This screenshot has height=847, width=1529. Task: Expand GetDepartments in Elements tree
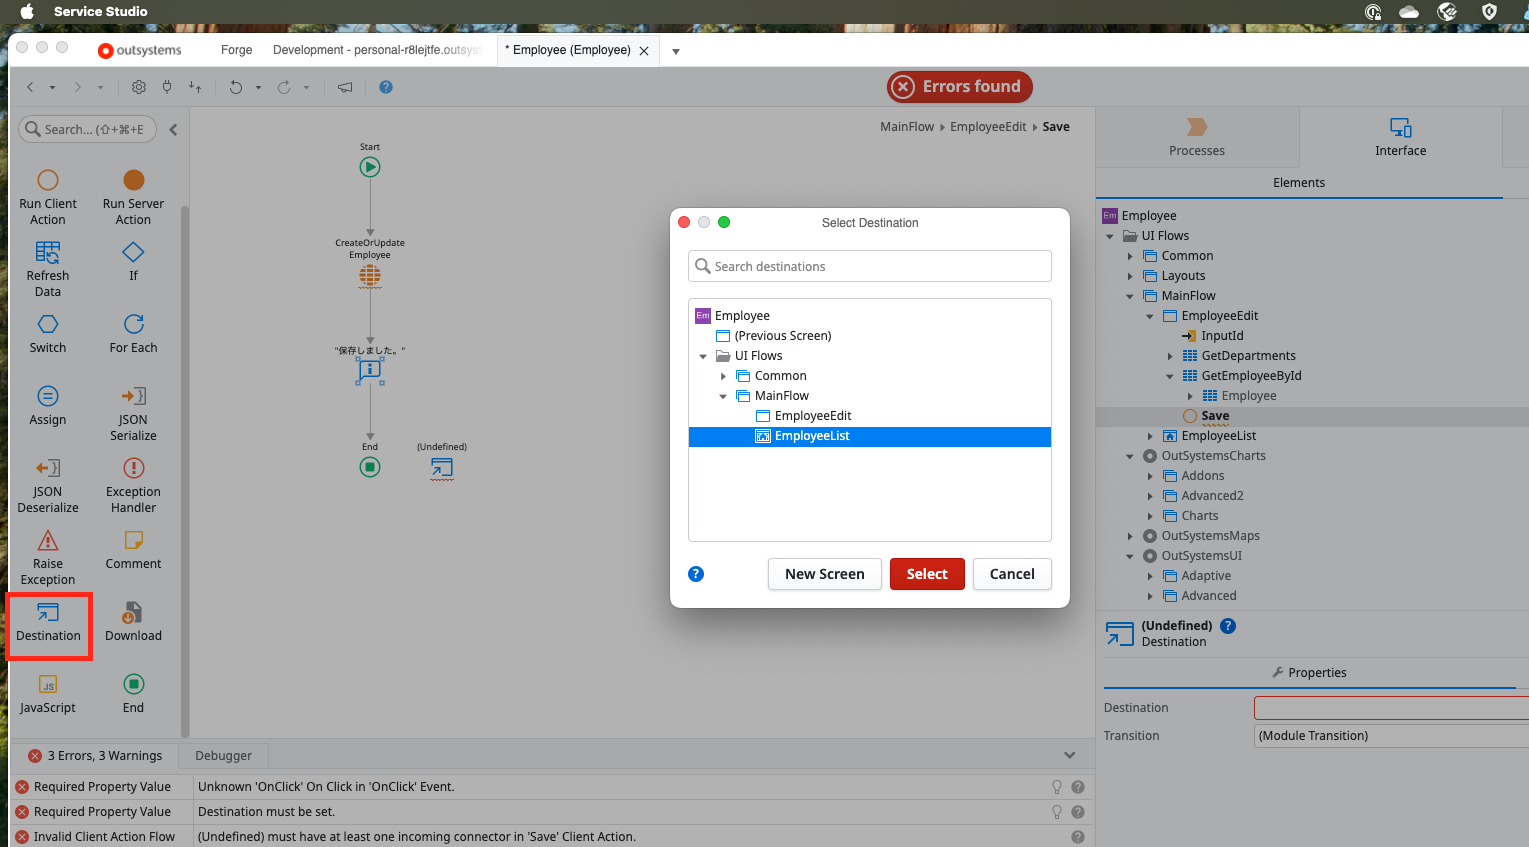tap(1170, 356)
